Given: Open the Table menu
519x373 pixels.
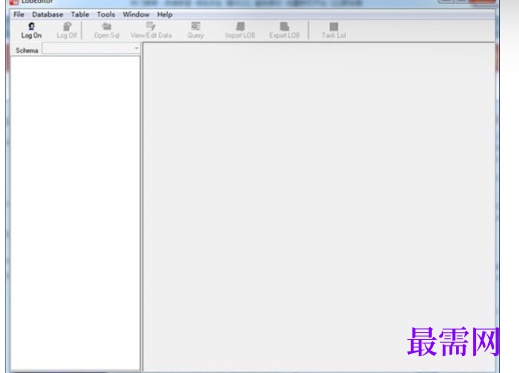Looking at the screenshot, I should [80, 15].
